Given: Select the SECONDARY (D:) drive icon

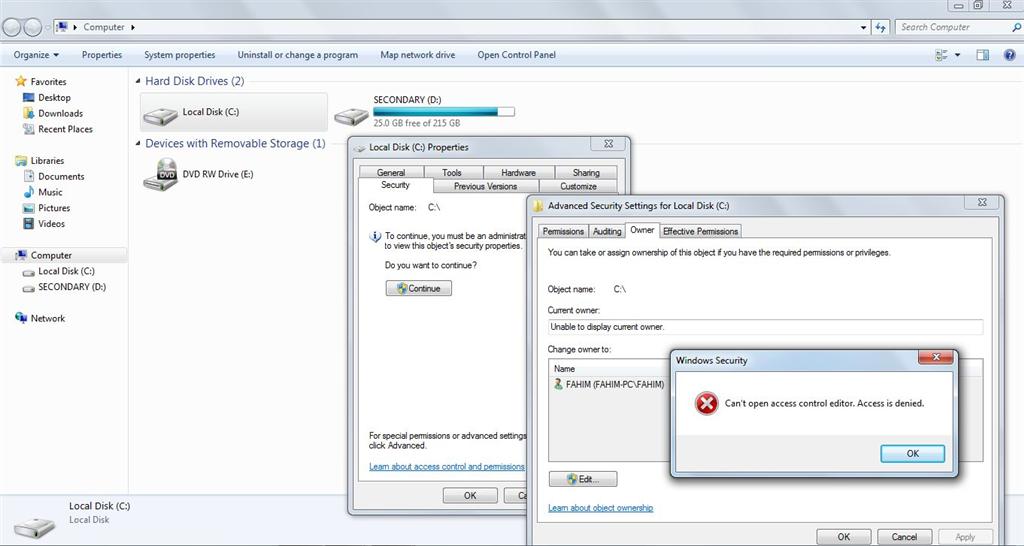Looking at the screenshot, I should pyautogui.click(x=351, y=116).
